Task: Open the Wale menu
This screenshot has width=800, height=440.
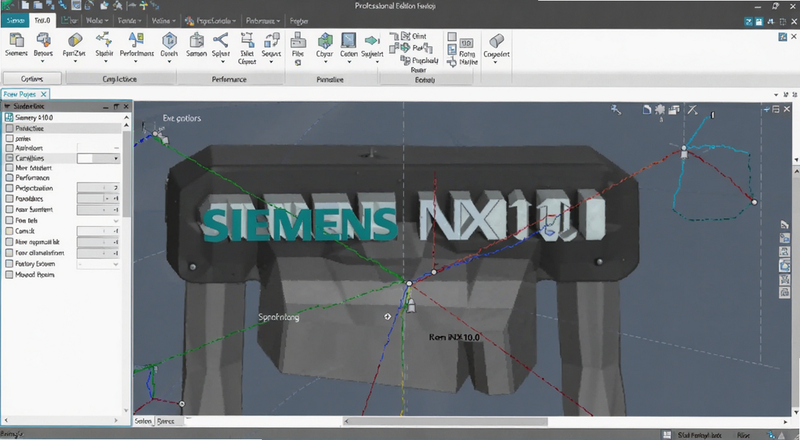Action: pos(97,20)
